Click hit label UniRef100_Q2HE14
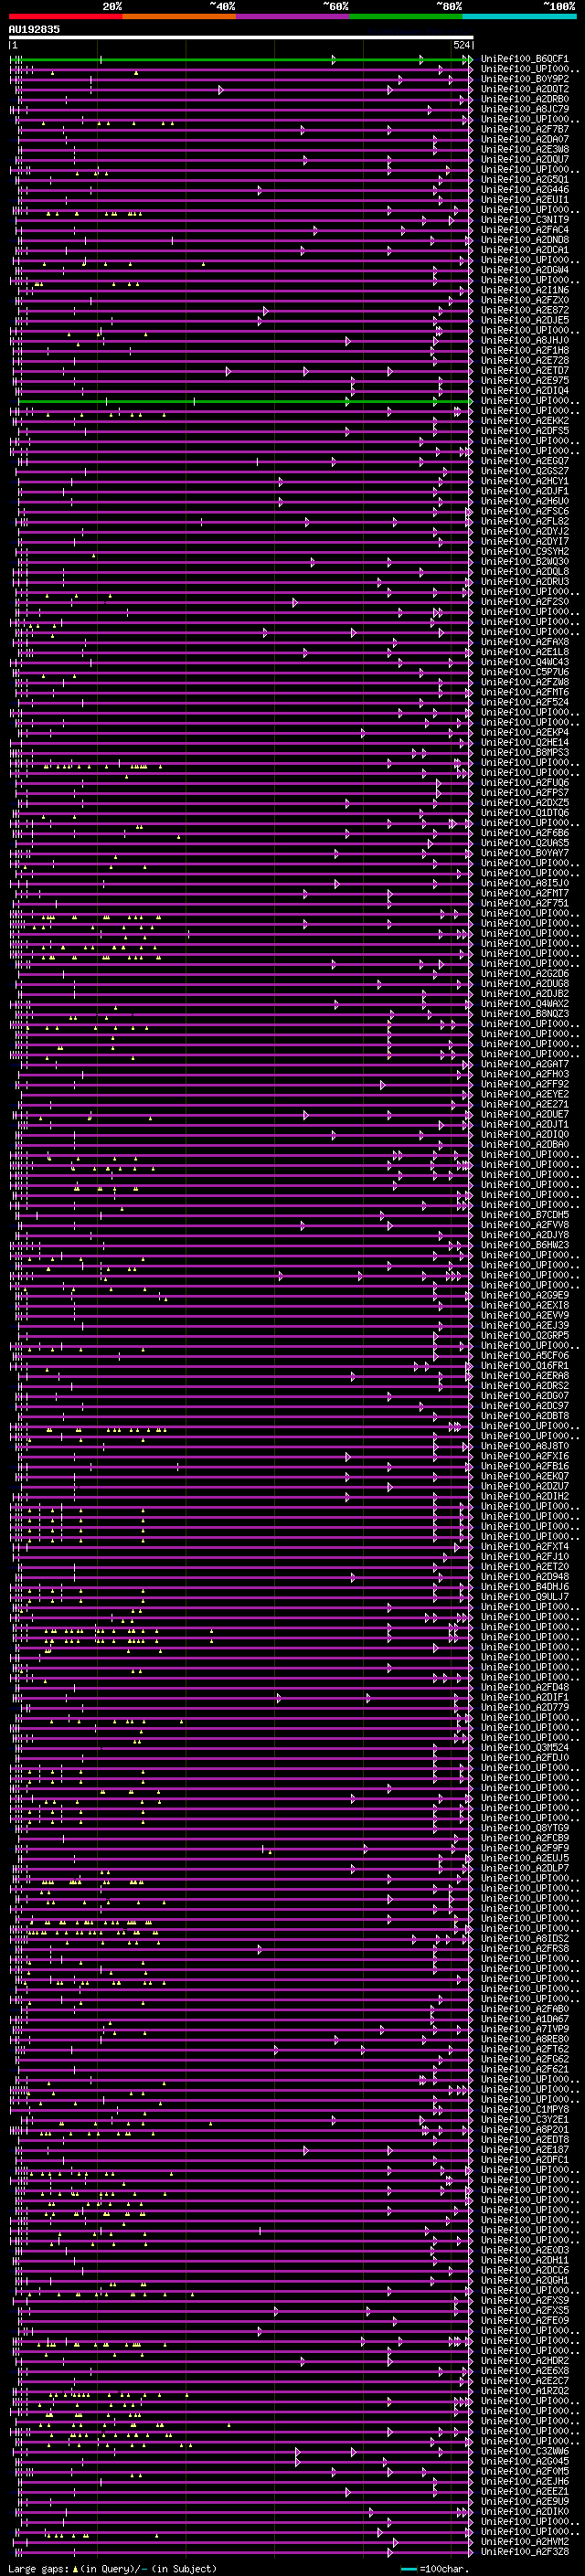This screenshot has height=2576, width=585. click(524, 742)
